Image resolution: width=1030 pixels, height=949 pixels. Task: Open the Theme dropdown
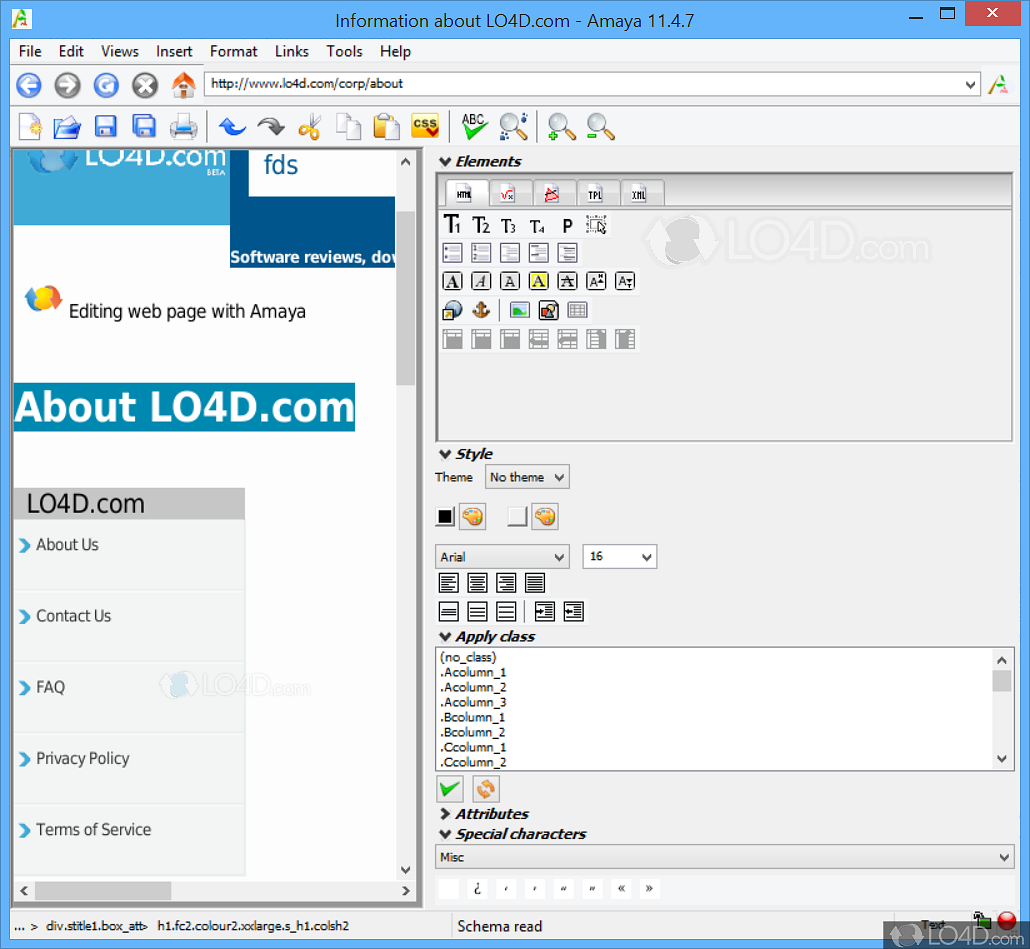coord(526,477)
